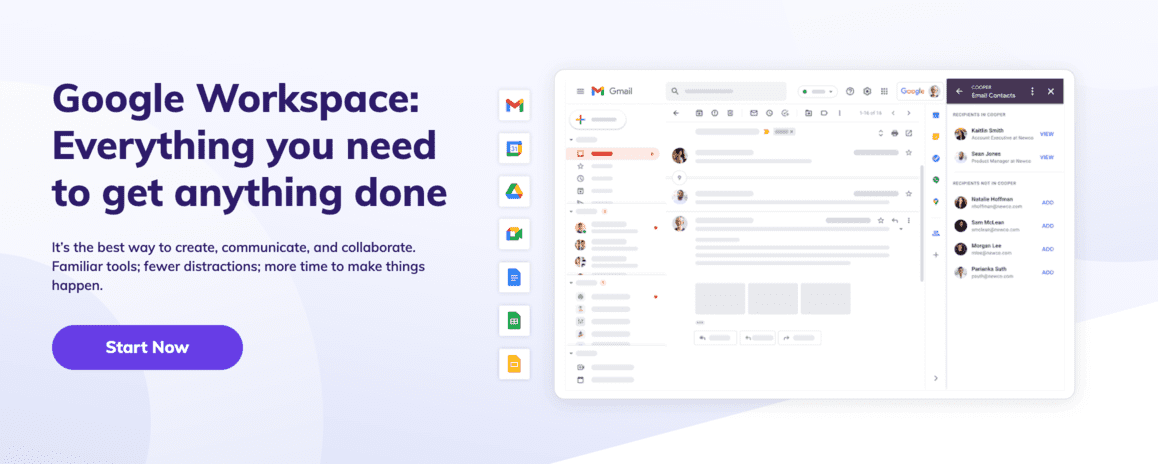Collapse the Meet section arrow in sidebar
Screen dimensions: 1158x464
click(x=571, y=353)
